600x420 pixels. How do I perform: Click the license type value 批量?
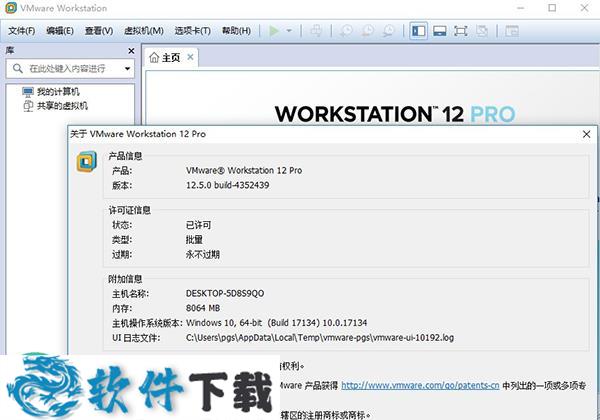[194, 240]
